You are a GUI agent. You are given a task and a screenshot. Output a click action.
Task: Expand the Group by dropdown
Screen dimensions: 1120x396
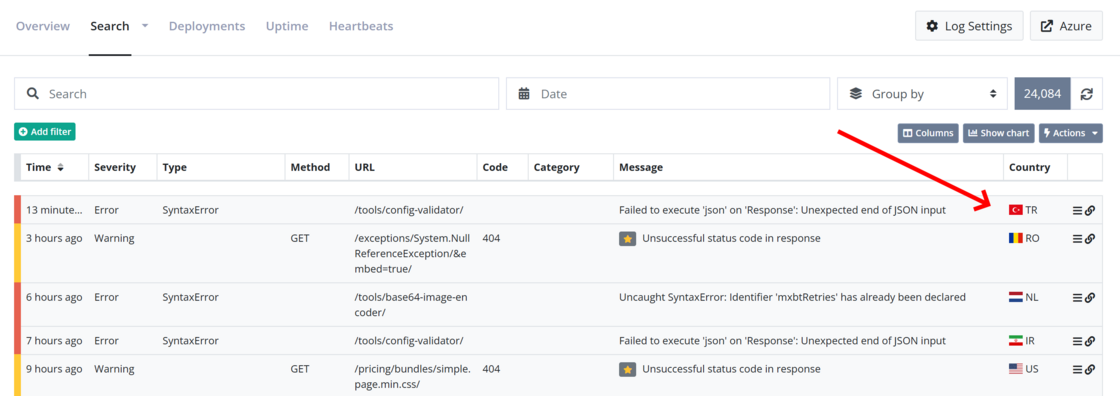(x=922, y=94)
